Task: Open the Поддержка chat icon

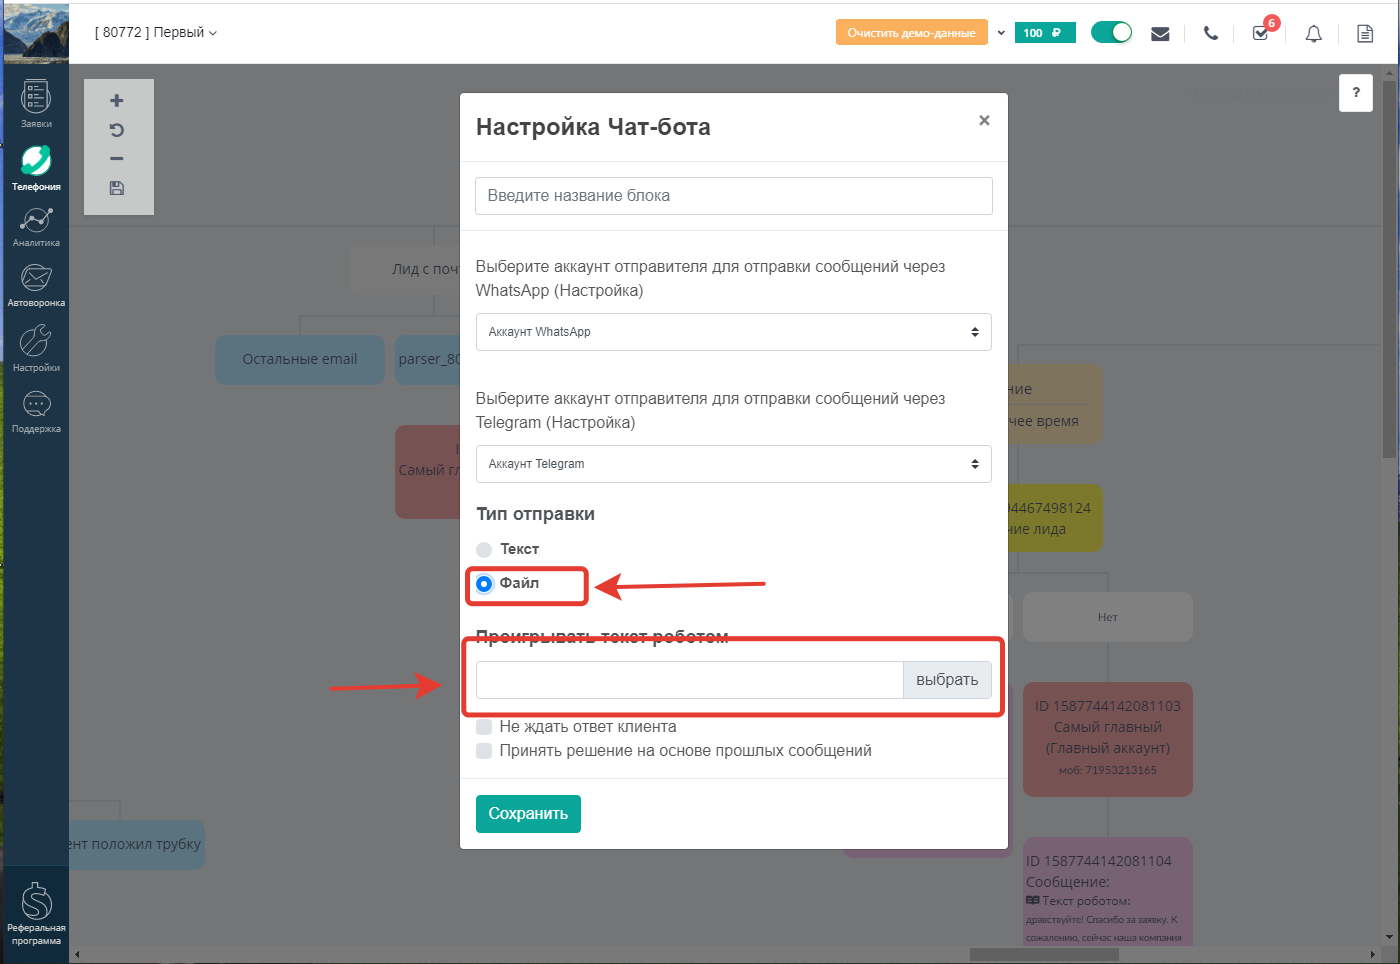Action: (36, 404)
